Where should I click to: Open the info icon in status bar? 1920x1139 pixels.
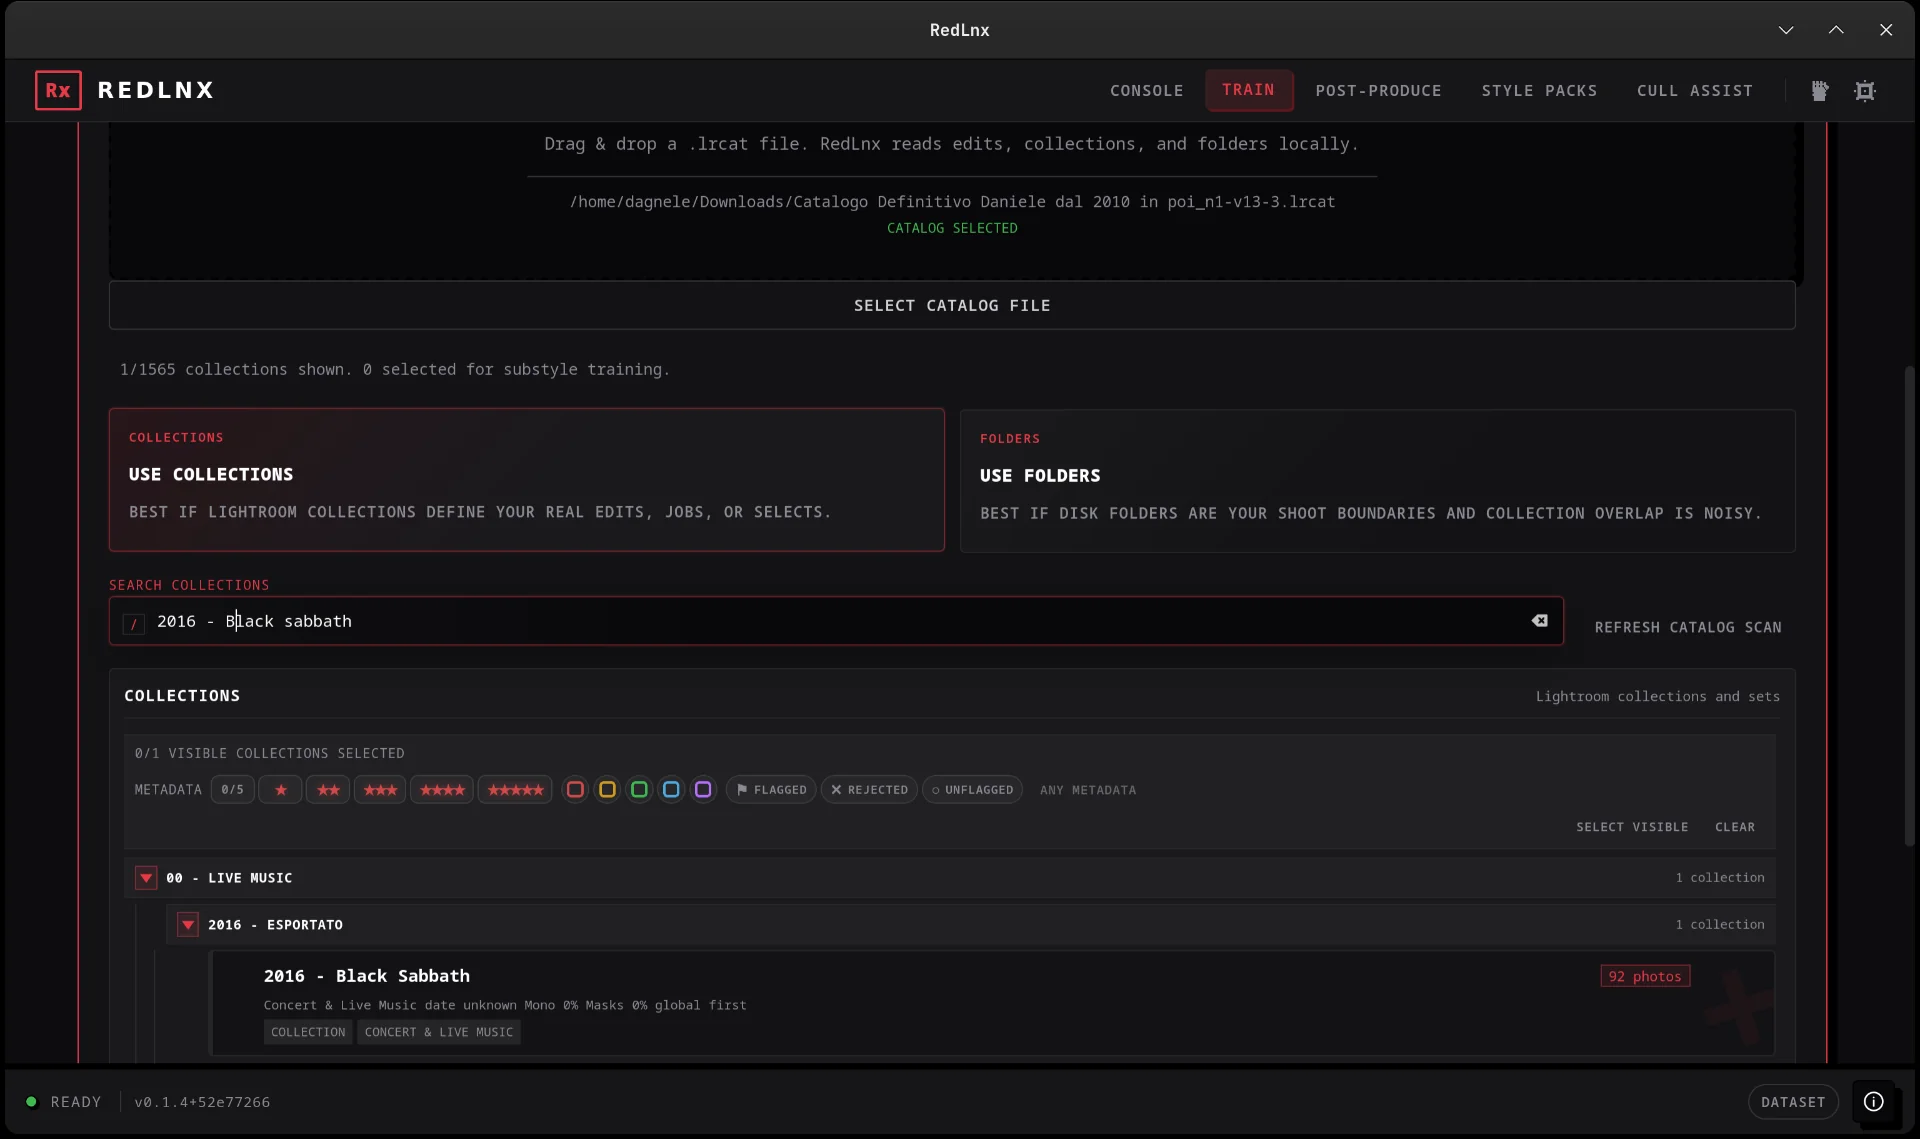click(x=1874, y=1101)
